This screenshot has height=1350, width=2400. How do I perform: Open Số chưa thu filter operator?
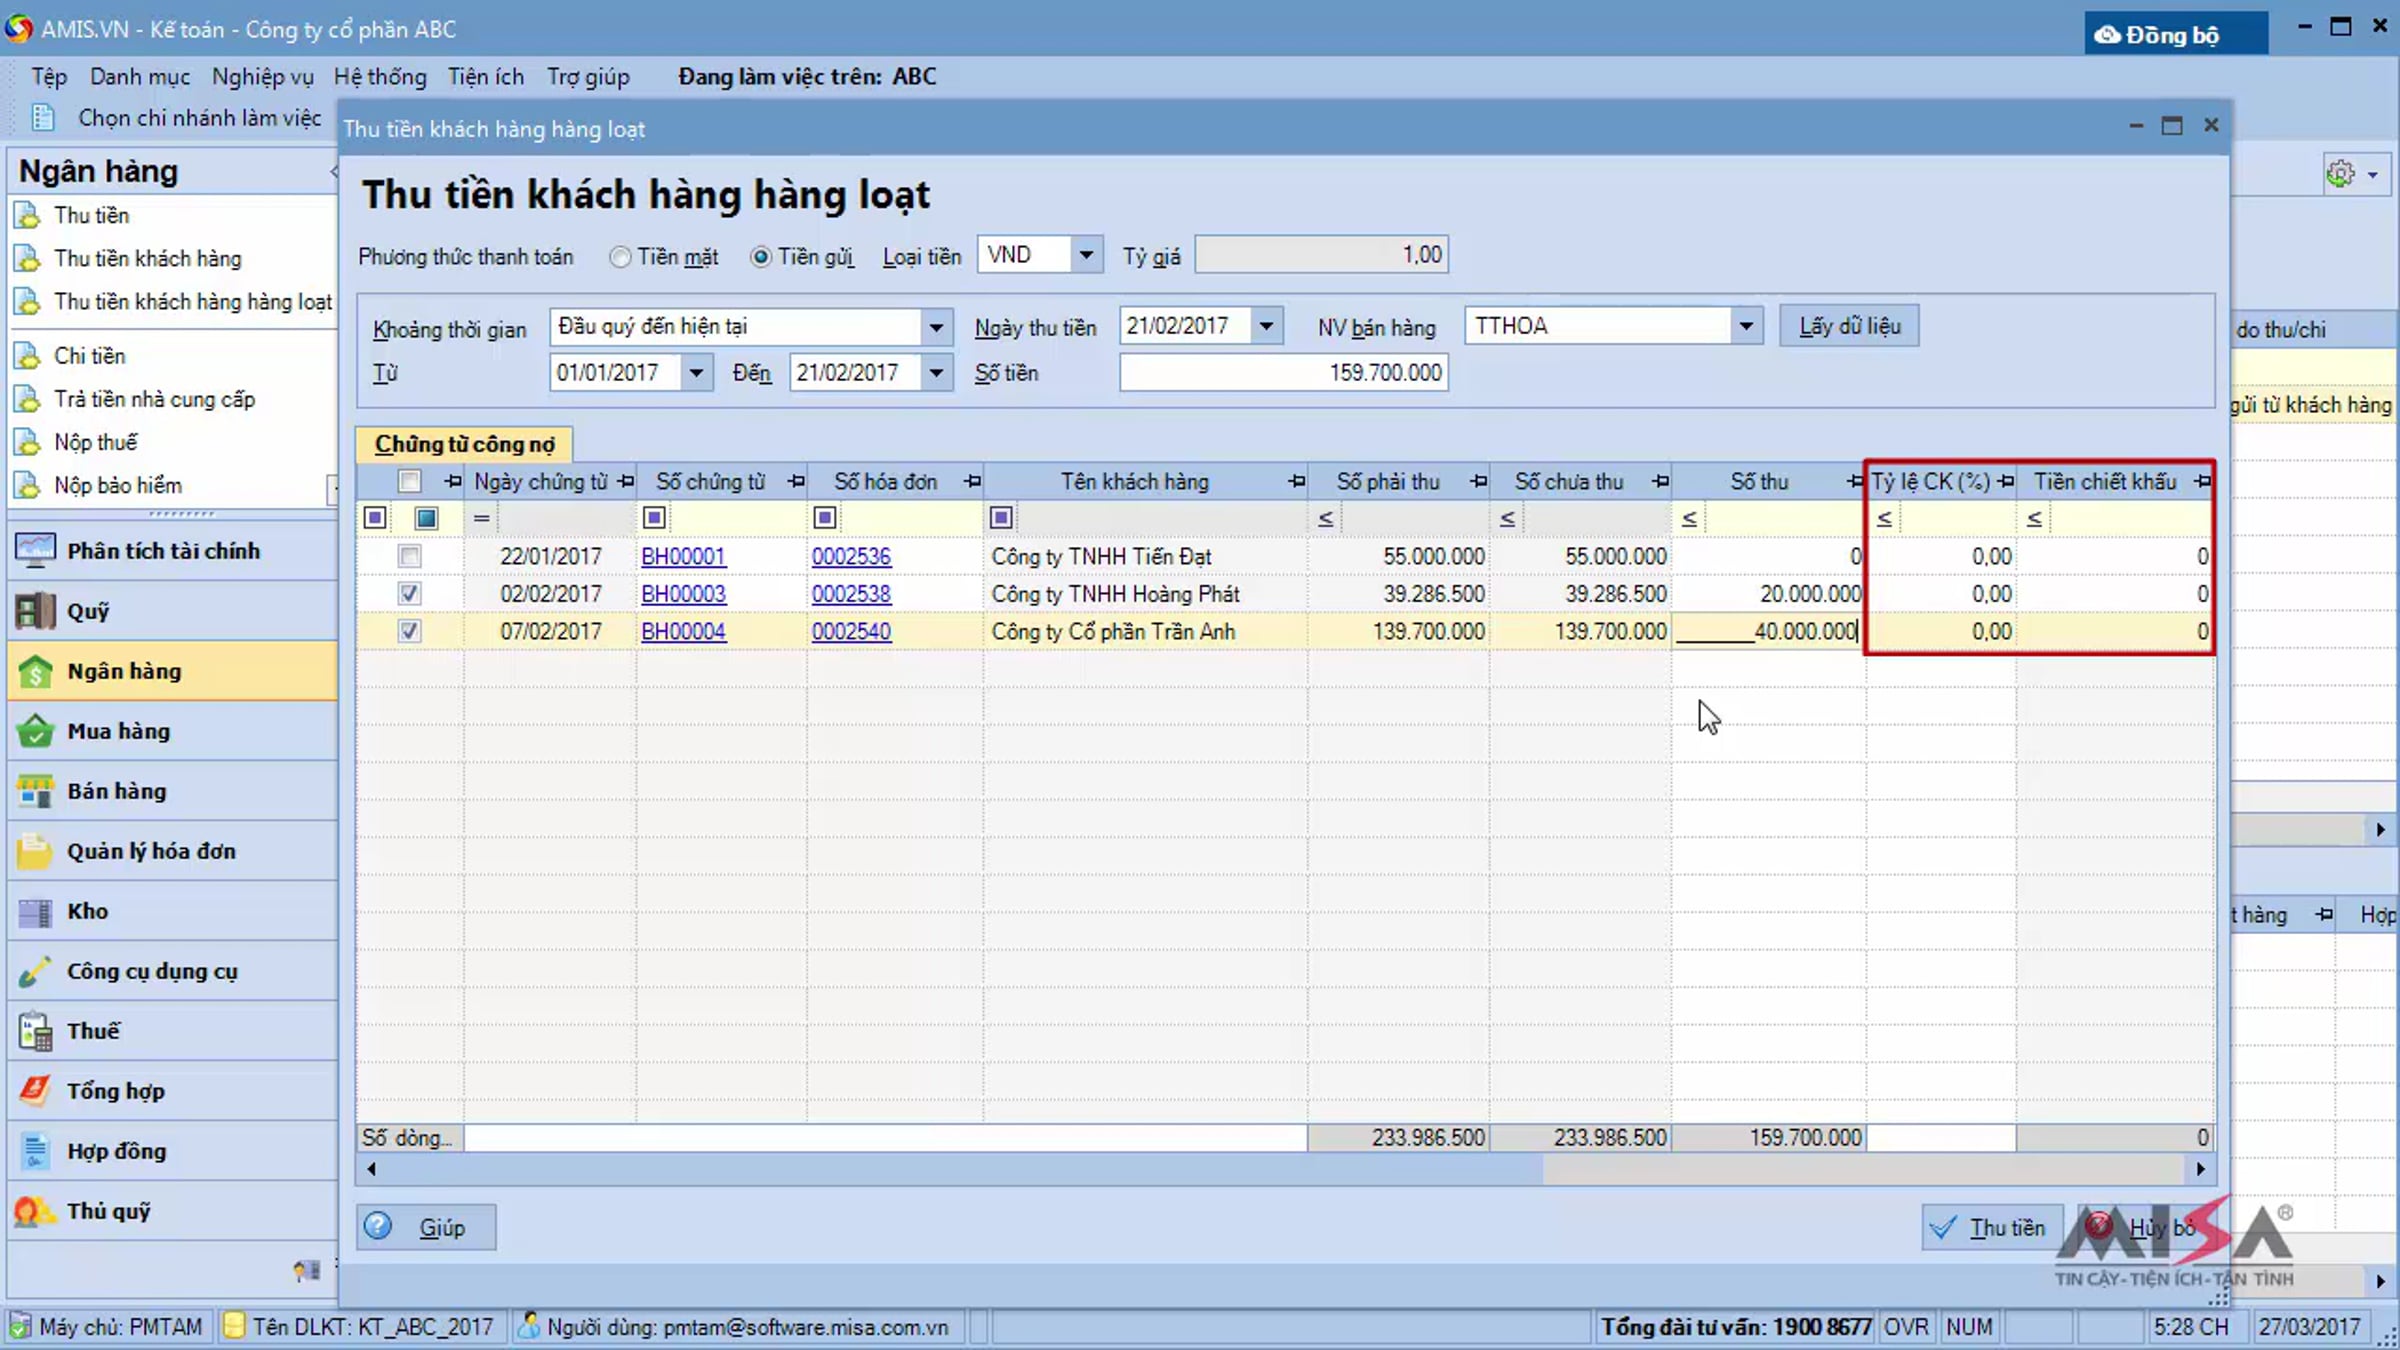1507,519
